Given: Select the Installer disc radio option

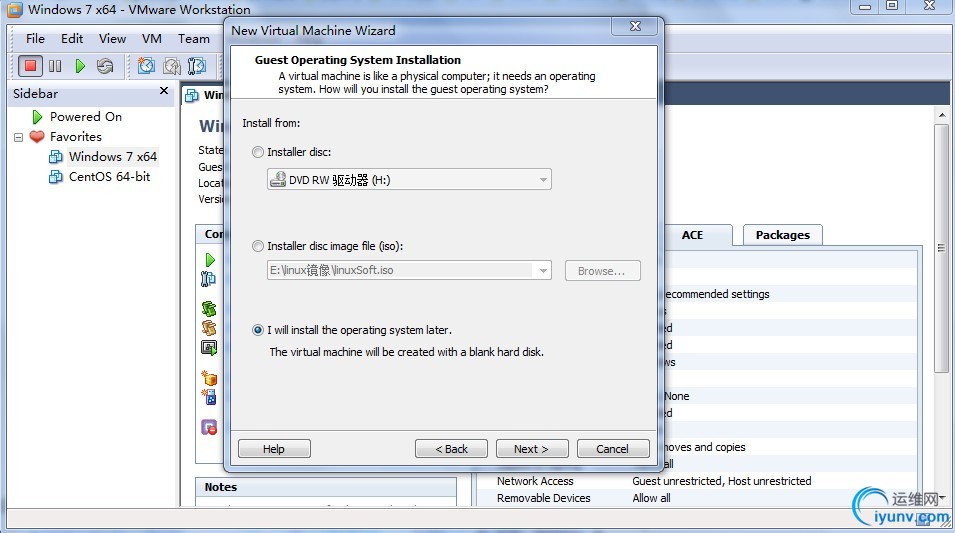Looking at the screenshot, I should (258, 152).
